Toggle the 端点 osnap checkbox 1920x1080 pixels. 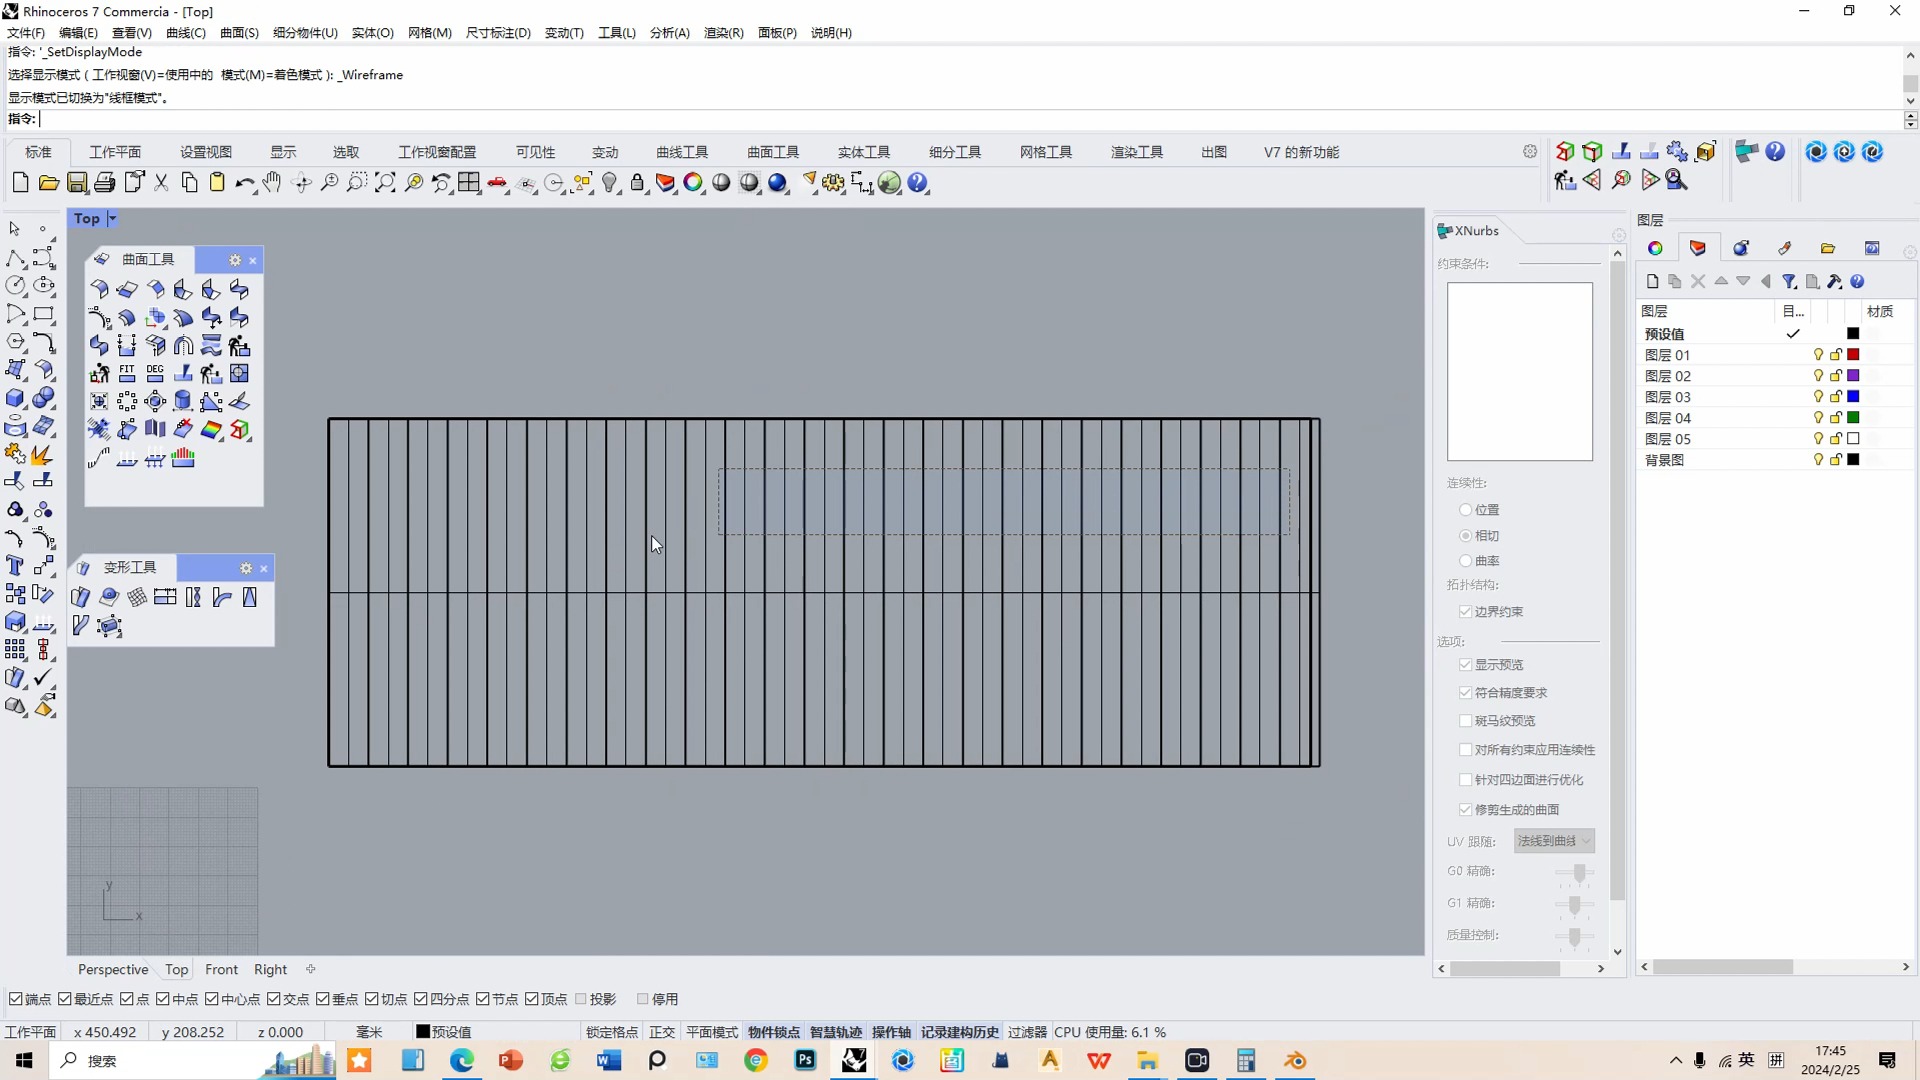[x=15, y=999]
